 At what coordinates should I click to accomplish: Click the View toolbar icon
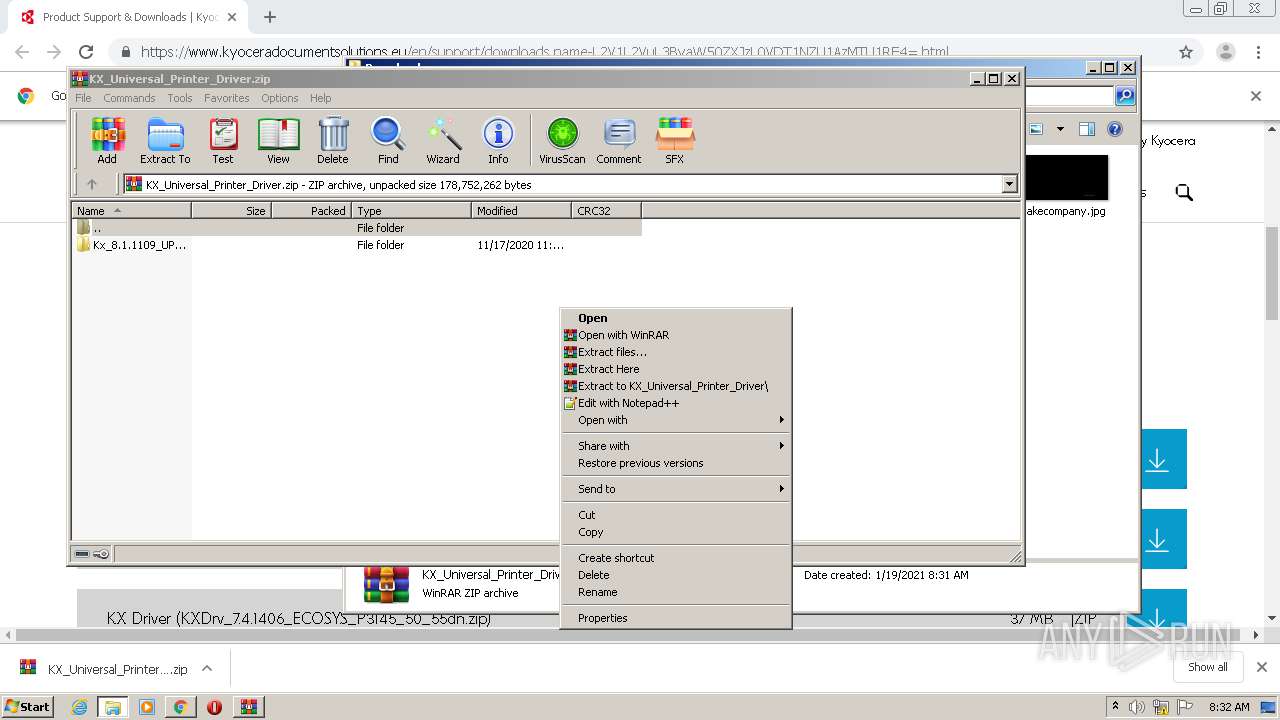(x=278, y=141)
